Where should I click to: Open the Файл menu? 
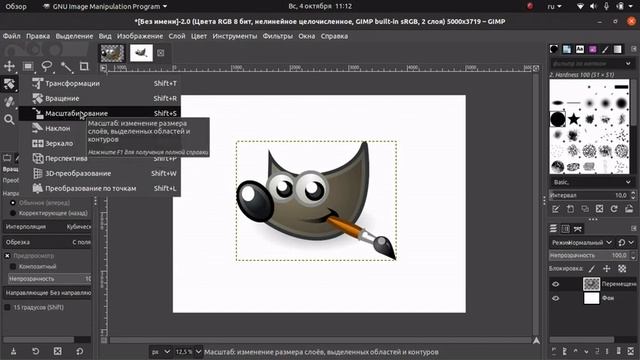(11, 36)
